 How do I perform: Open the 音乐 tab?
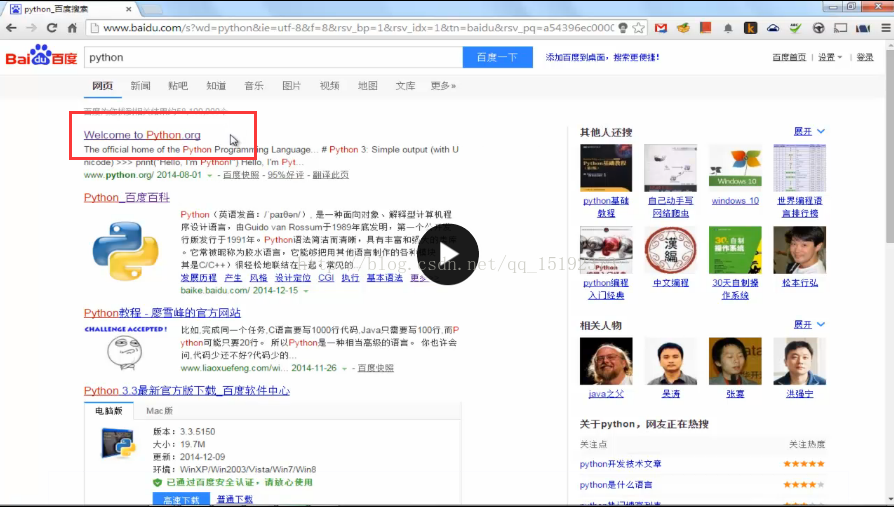pyautogui.click(x=254, y=86)
